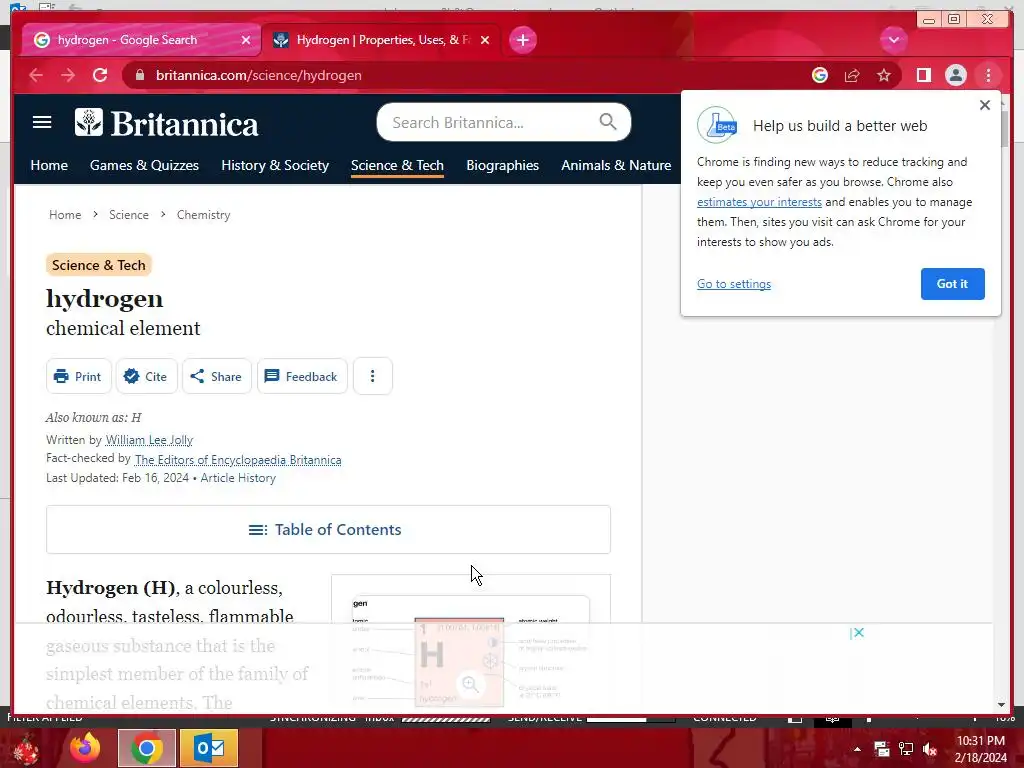Open a new tab with plus button
The image size is (1024, 768).
522,40
